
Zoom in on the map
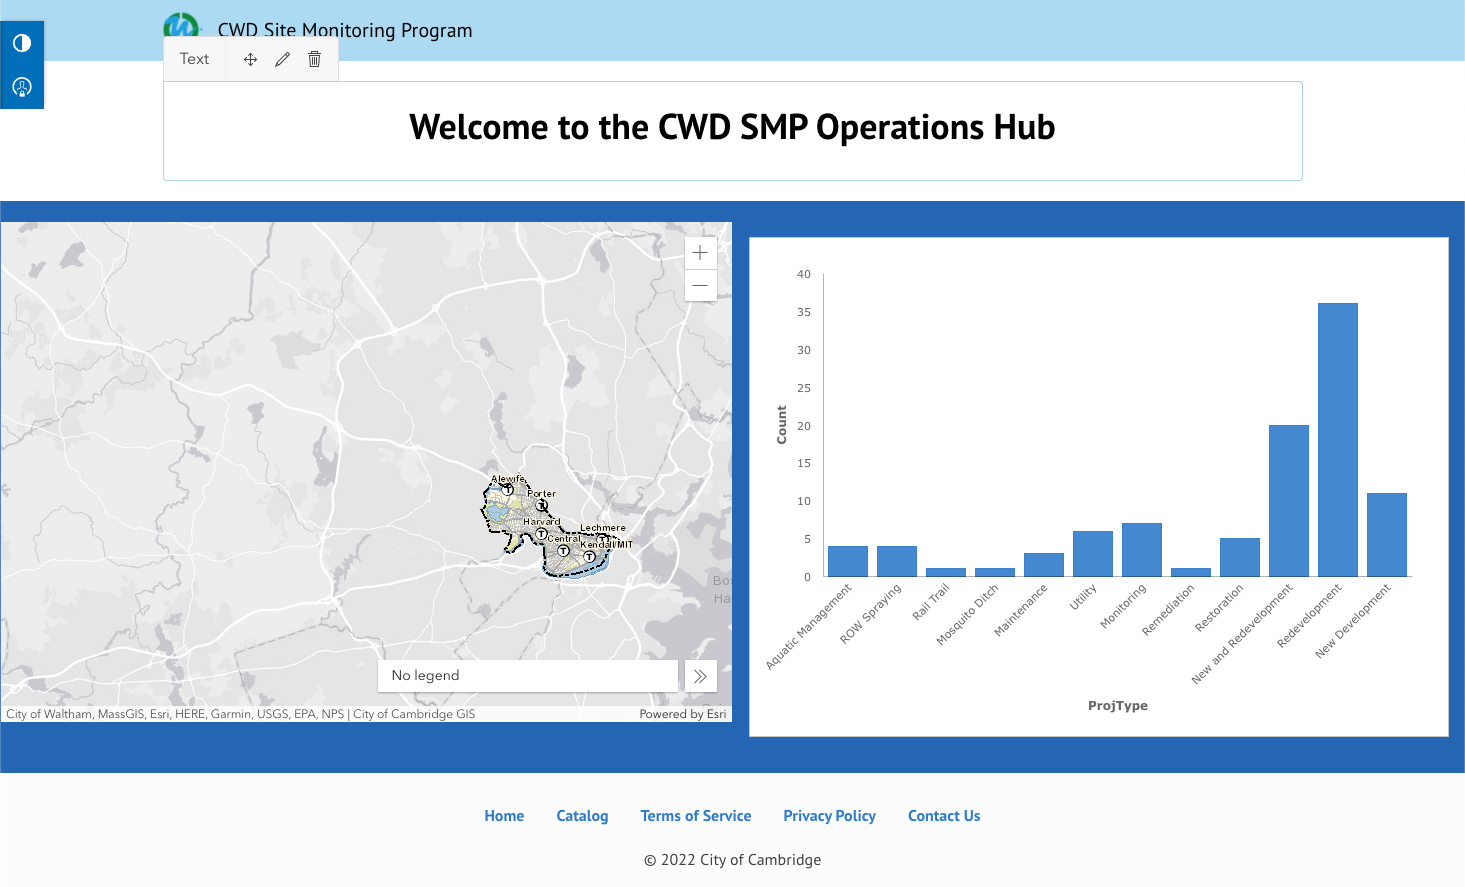[x=700, y=253]
